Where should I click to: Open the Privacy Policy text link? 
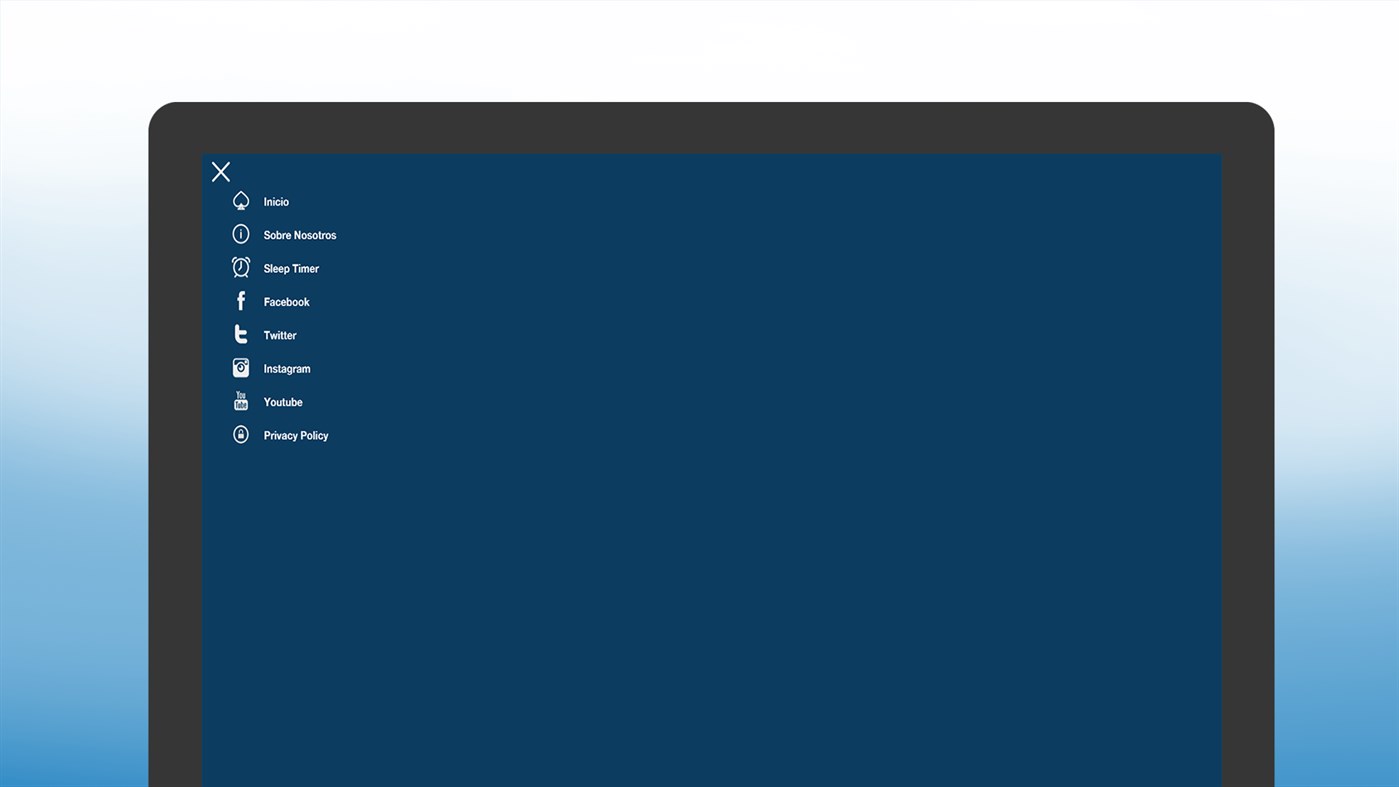pyautogui.click(x=296, y=436)
